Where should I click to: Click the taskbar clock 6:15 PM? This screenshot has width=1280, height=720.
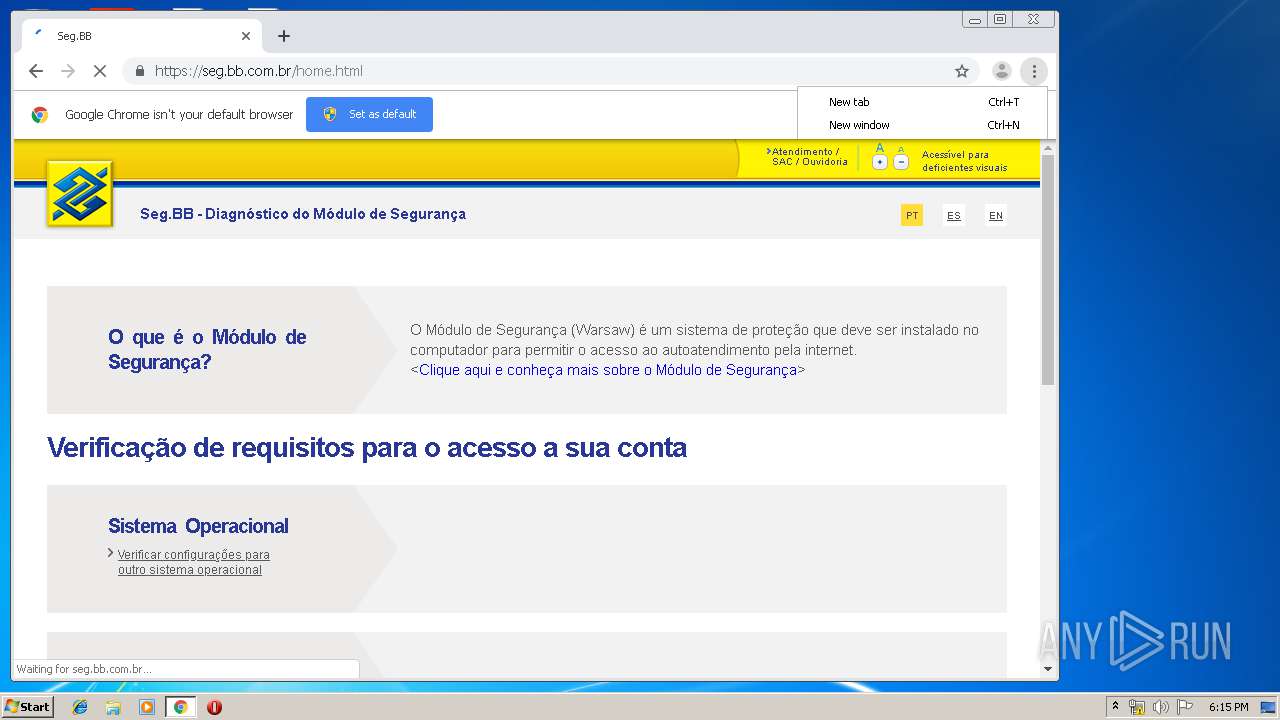1228,707
